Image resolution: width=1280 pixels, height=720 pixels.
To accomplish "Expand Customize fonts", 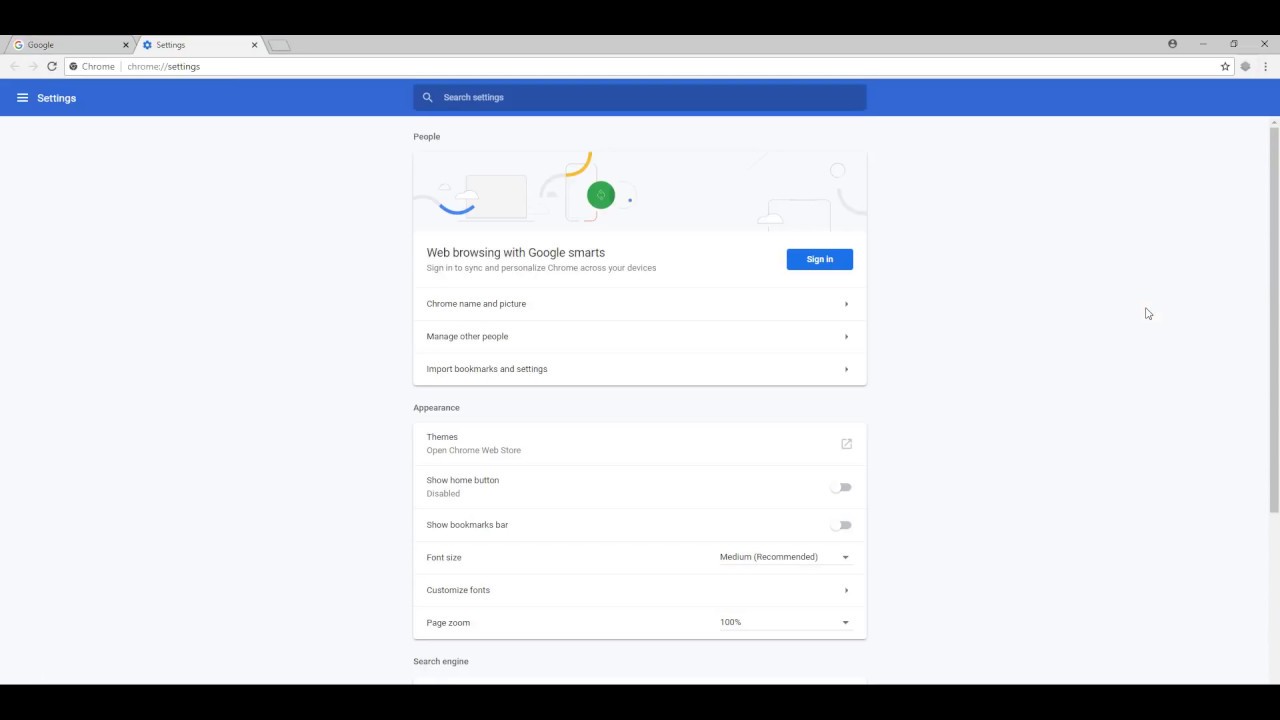I will (x=640, y=590).
